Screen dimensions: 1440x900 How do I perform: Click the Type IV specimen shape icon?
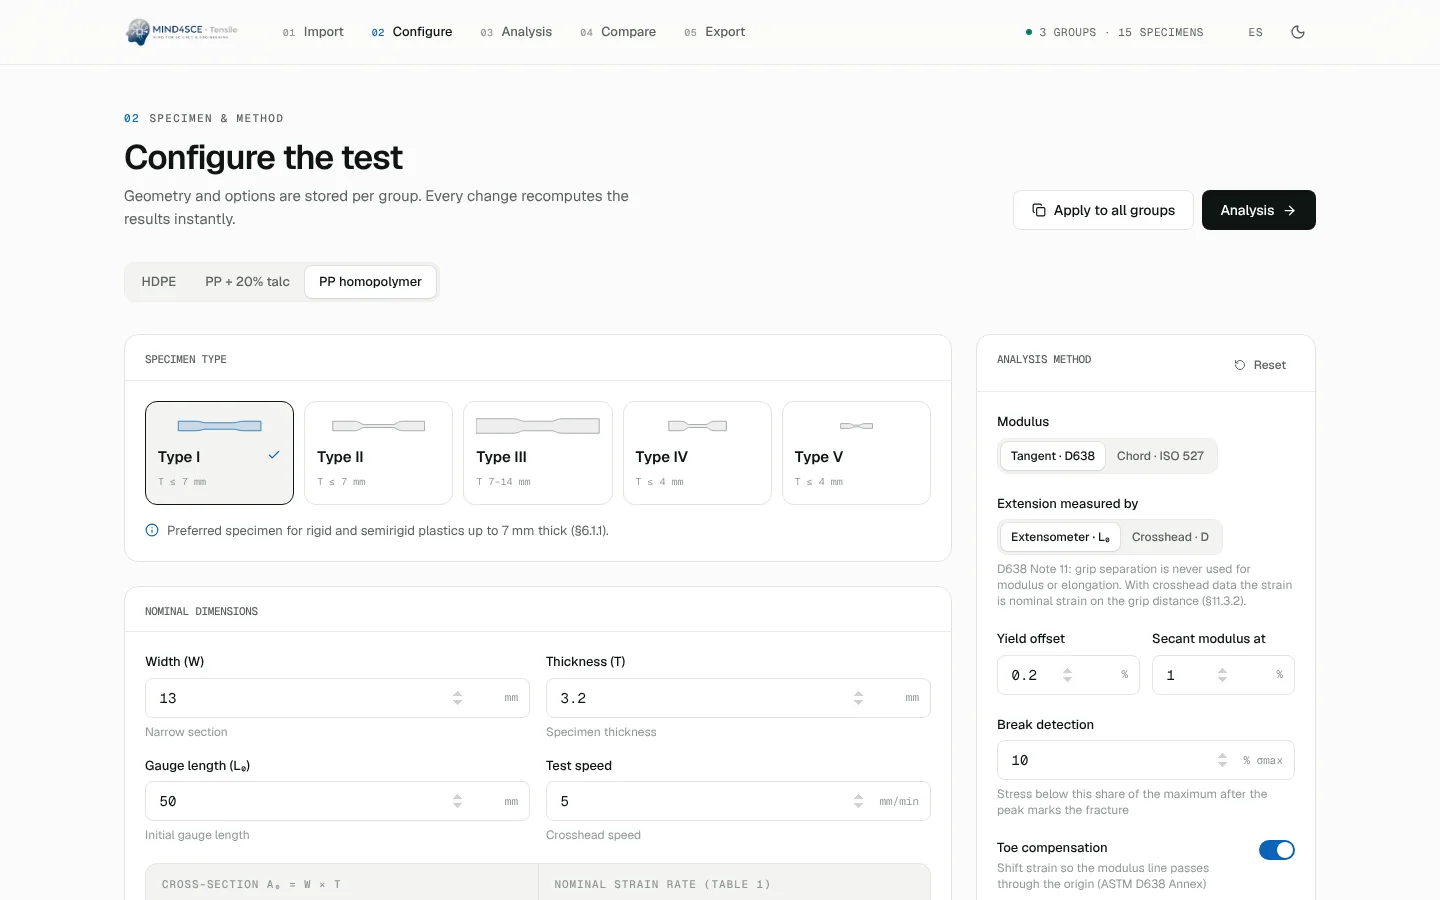coord(697,426)
